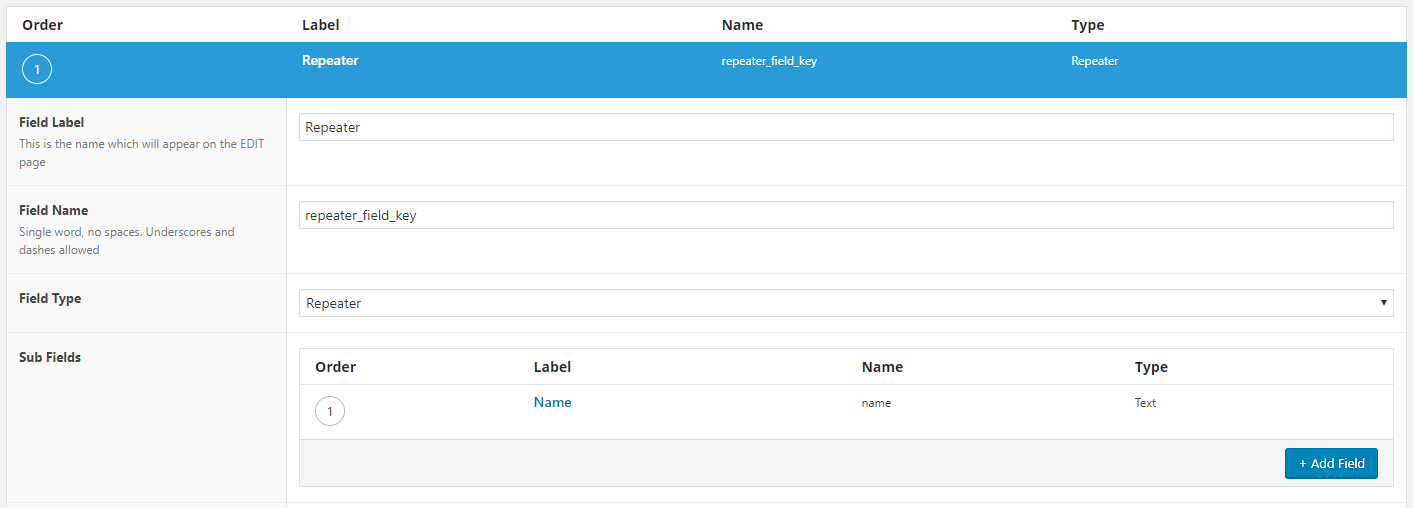Focus the Field Label text input
The height and width of the screenshot is (508, 1413).
(845, 127)
